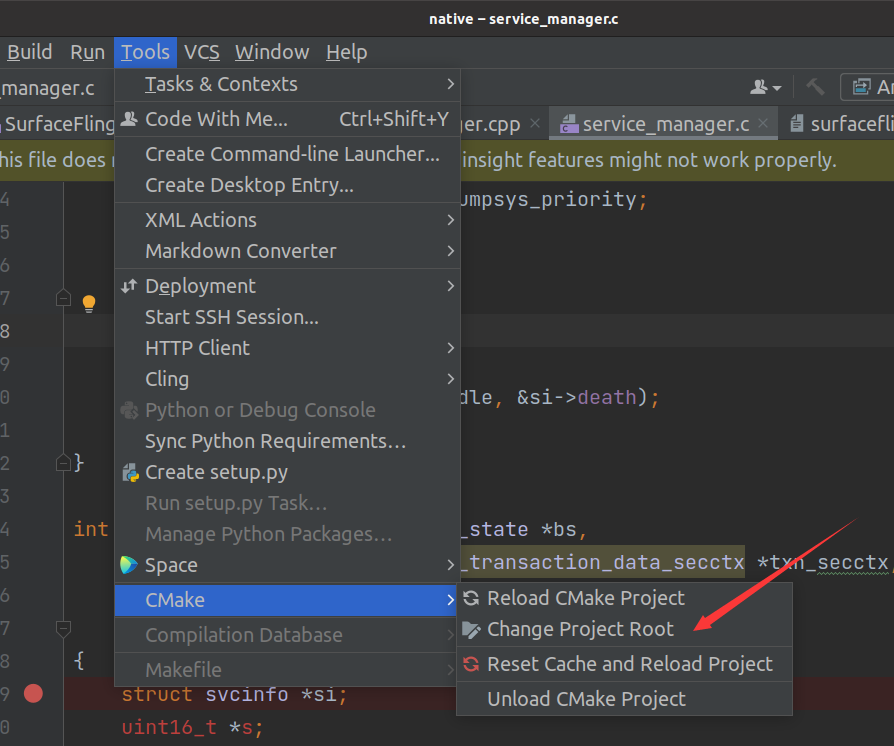Click the red breakpoint dot in gutter
Image resolution: width=894 pixels, height=746 pixels.
pos(33,693)
